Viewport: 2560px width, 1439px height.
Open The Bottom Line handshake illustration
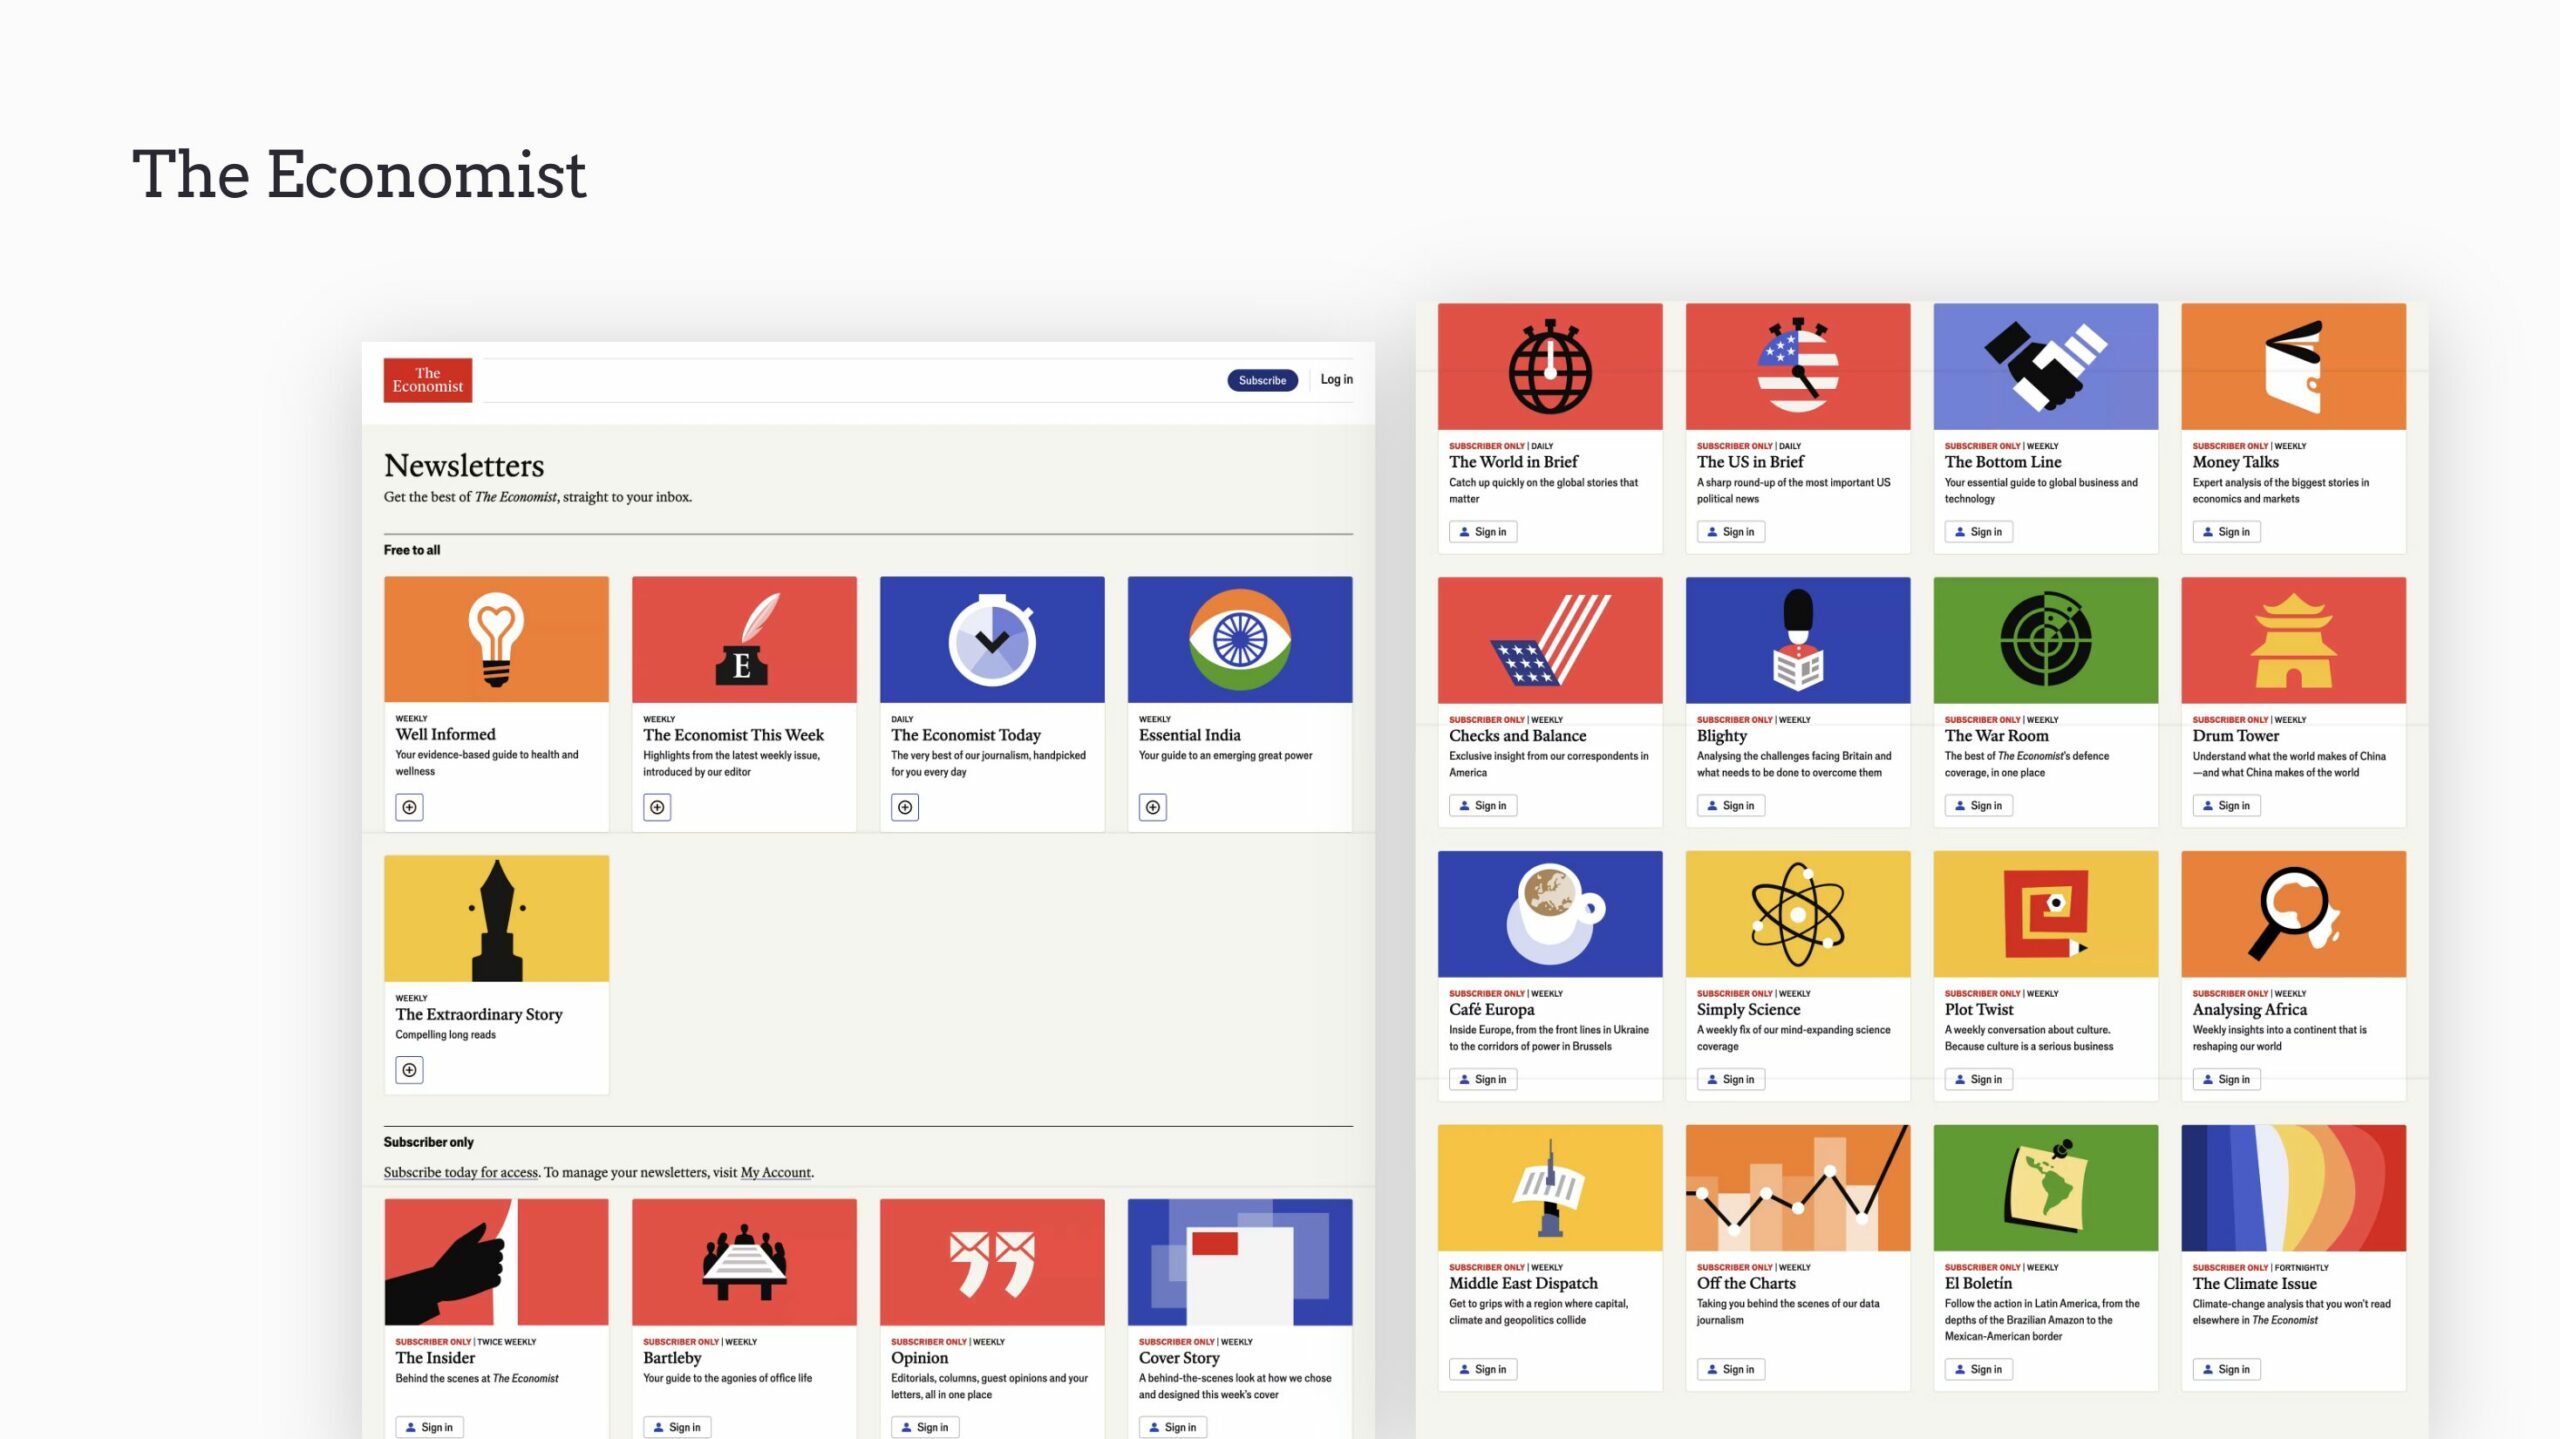click(x=2045, y=366)
